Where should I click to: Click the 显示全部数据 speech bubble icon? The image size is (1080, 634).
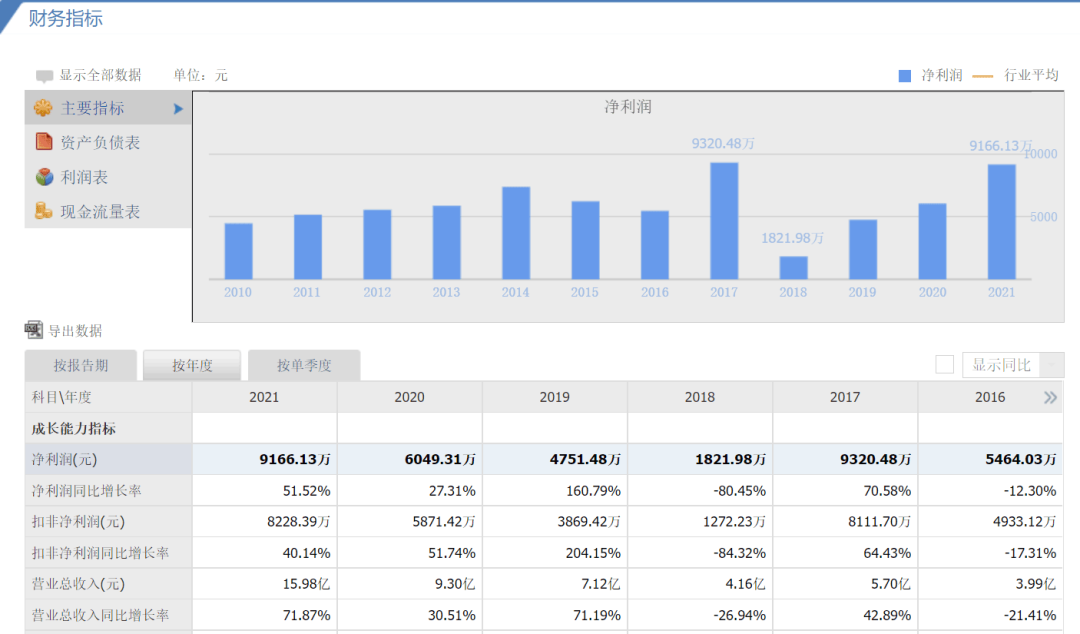(44, 76)
